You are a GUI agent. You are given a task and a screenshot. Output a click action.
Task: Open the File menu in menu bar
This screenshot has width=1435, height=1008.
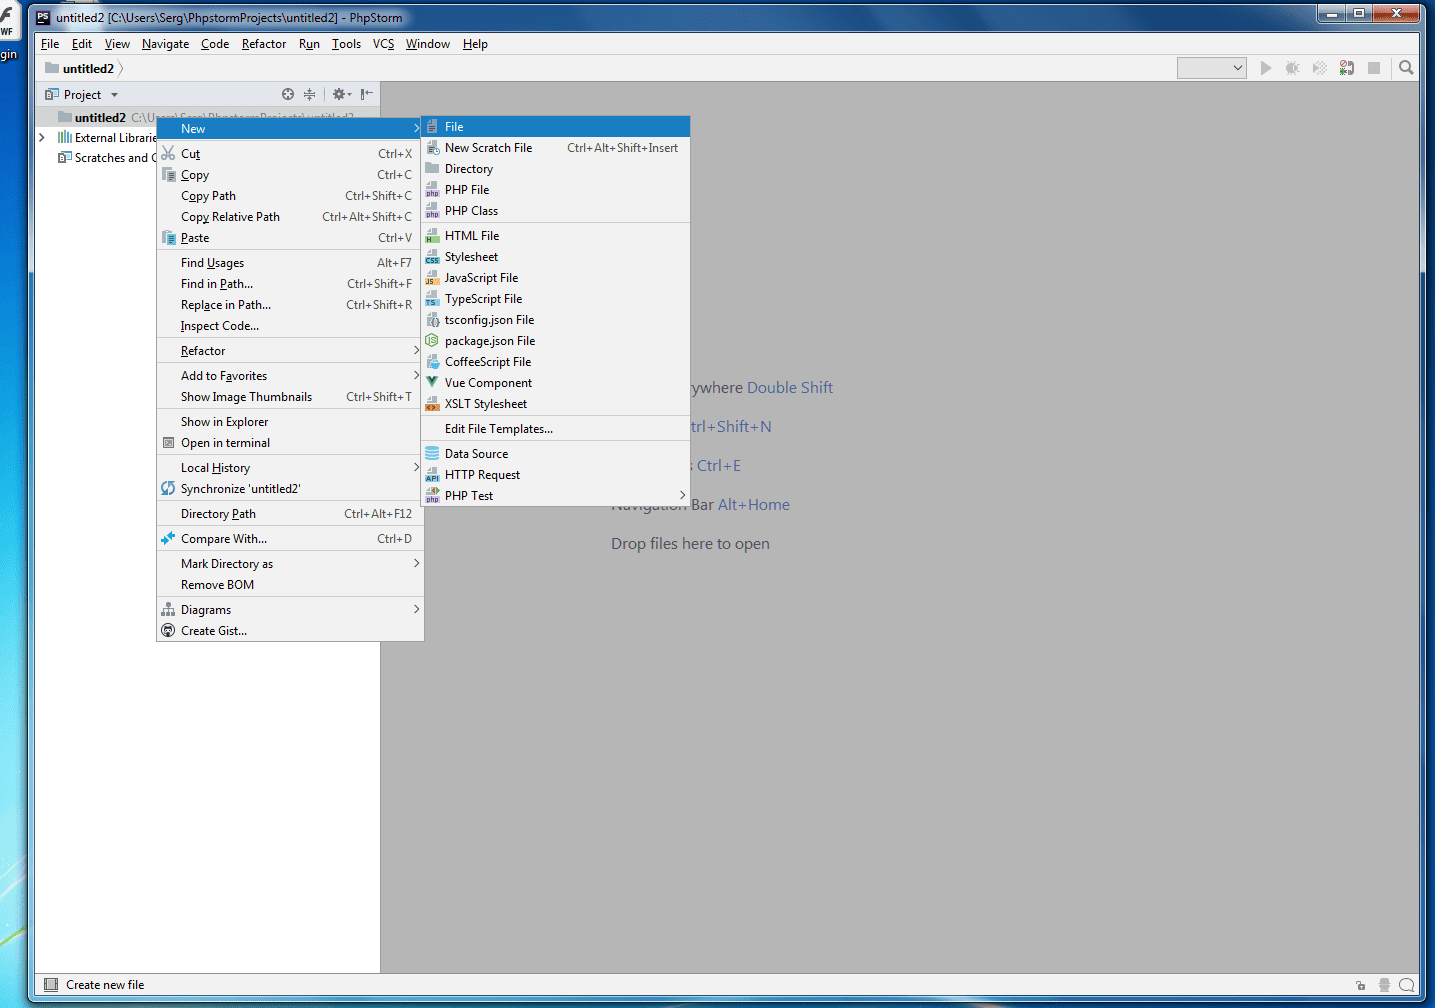pyautogui.click(x=50, y=44)
